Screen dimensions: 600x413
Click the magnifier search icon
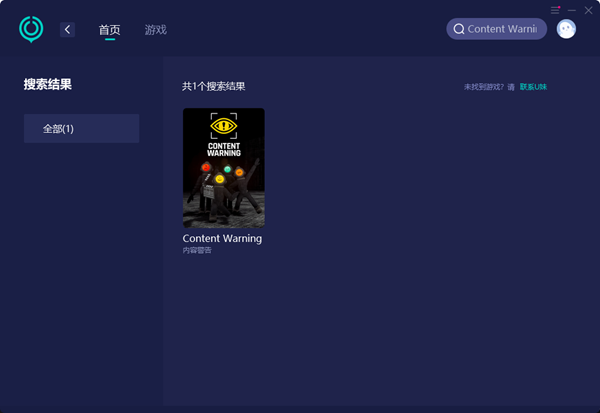click(x=459, y=29)
